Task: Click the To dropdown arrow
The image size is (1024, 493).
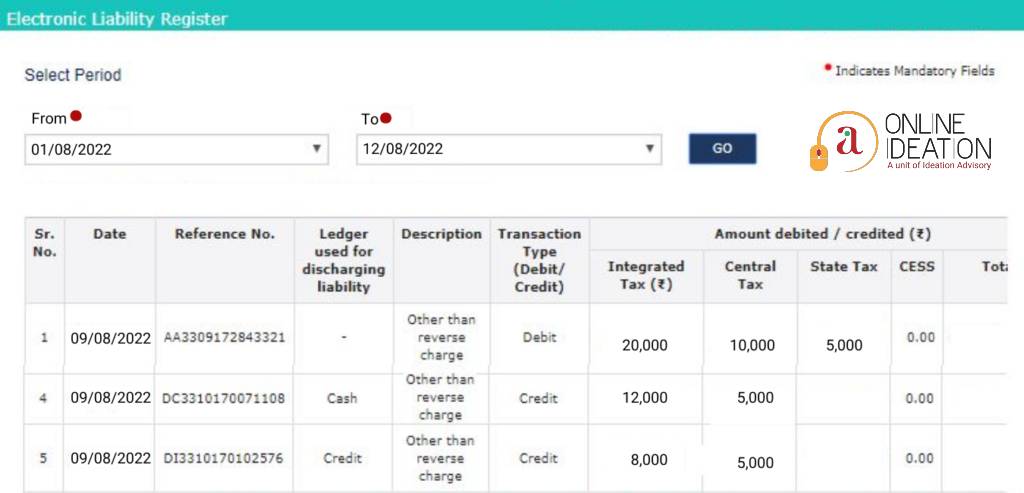Action: click(650, 149)
